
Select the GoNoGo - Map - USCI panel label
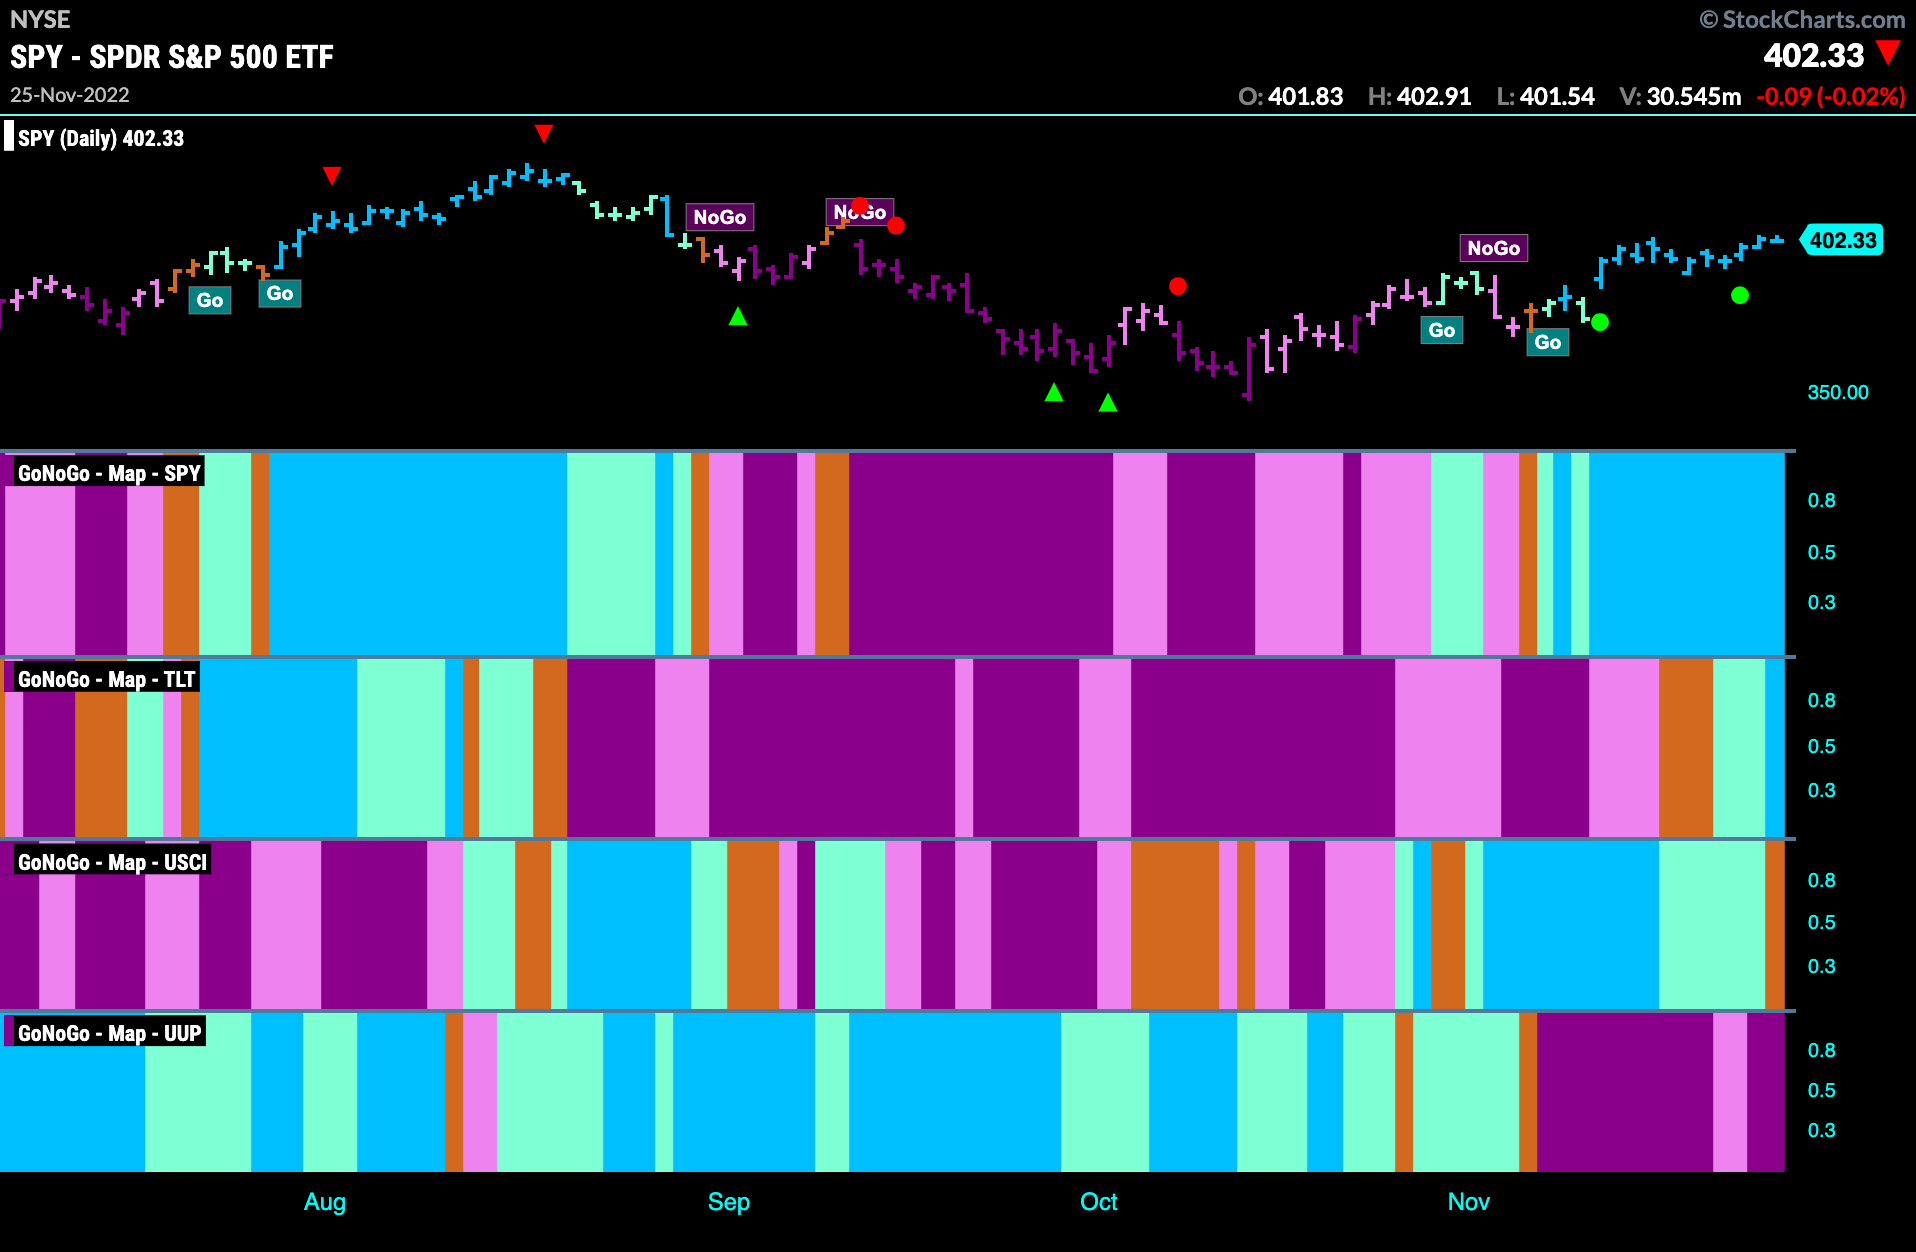tap(112, 862)
